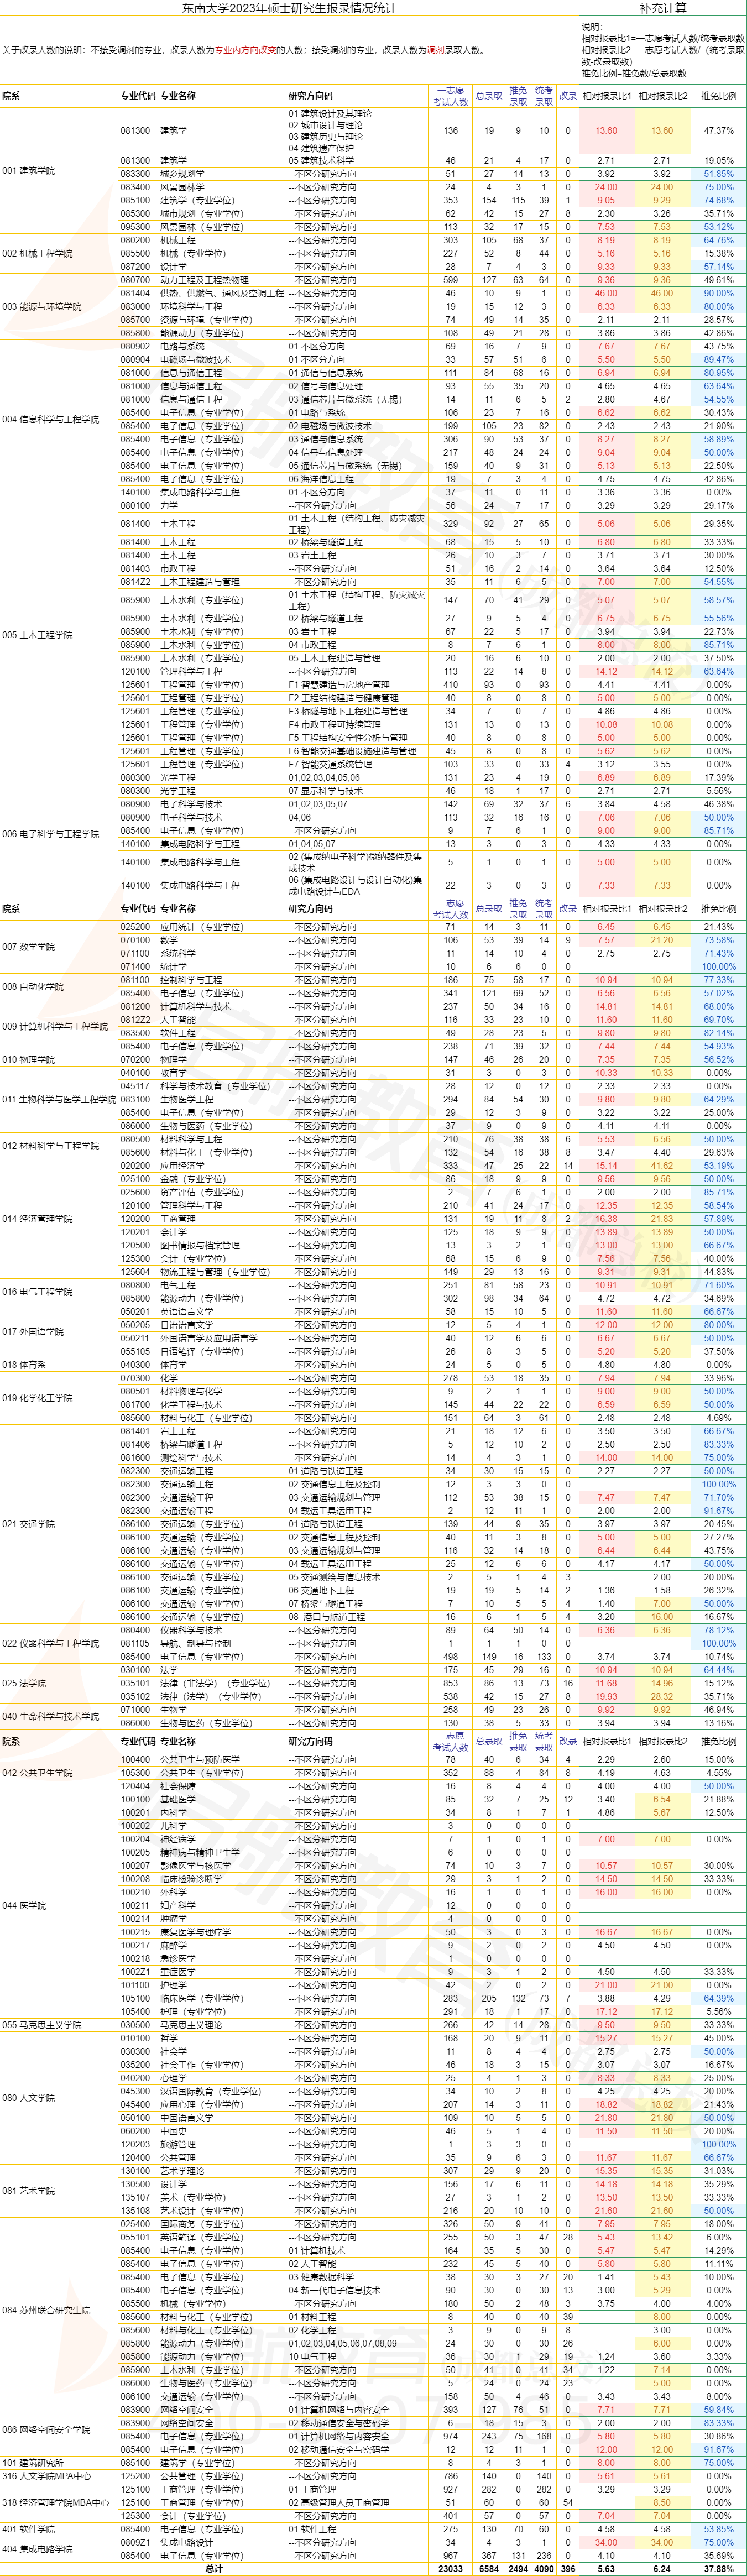Select the 044 医学院 department cell
The width and height of the screenshot is (747, 2576).
pyautogui.click(x=25, y=1906)
